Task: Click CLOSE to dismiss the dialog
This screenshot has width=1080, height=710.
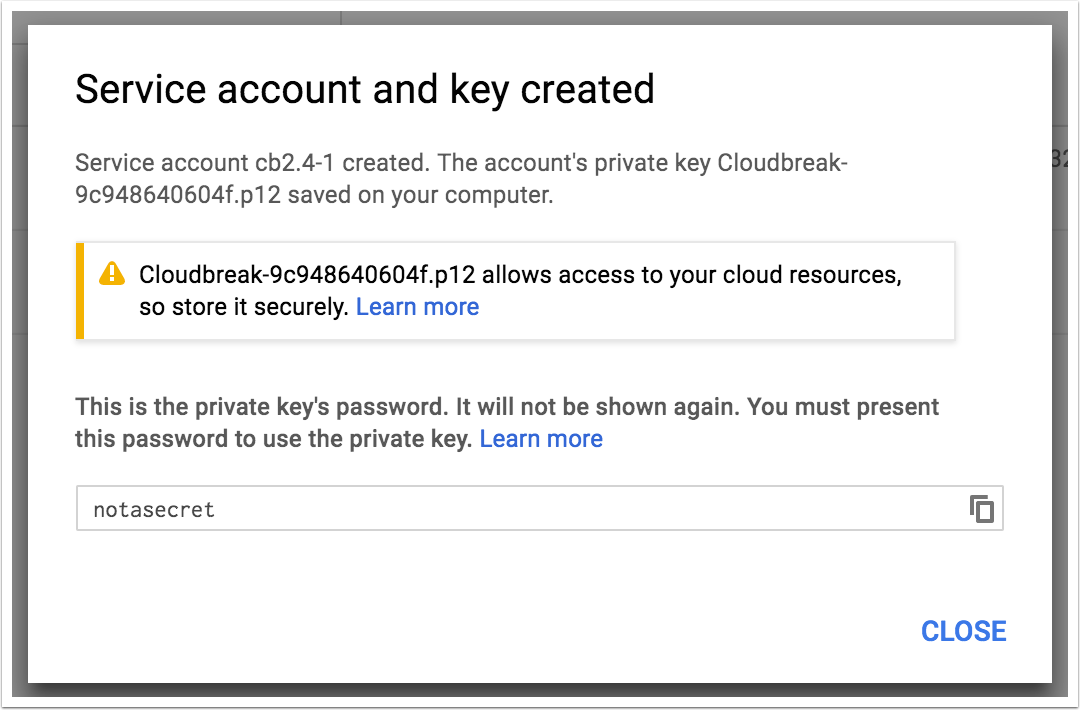Action: click(x=963, y=631)
